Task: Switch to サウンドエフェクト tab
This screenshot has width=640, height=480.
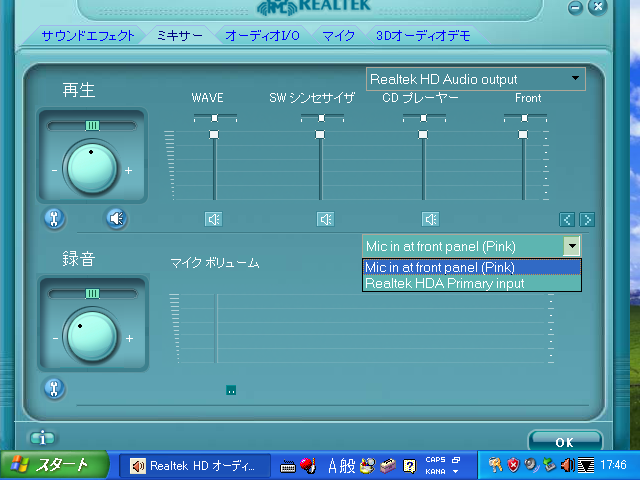Action: [x=88, y=36]
